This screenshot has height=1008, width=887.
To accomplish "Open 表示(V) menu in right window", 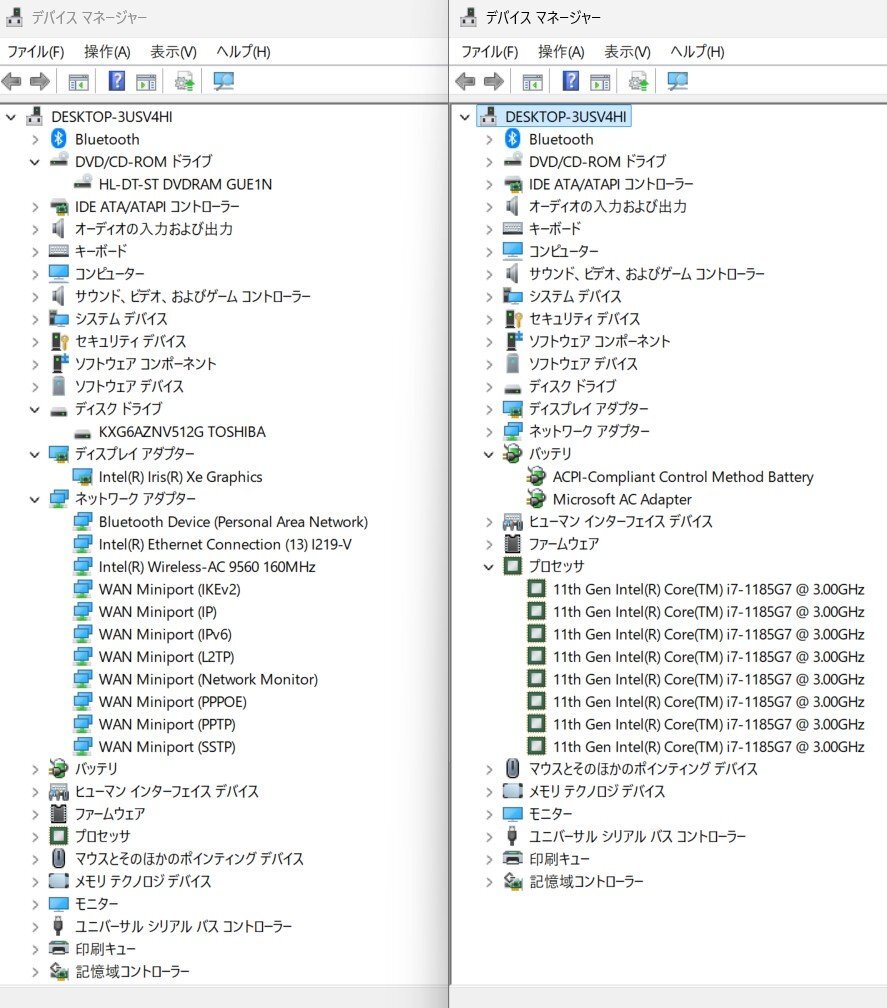I will pos(627,51).
